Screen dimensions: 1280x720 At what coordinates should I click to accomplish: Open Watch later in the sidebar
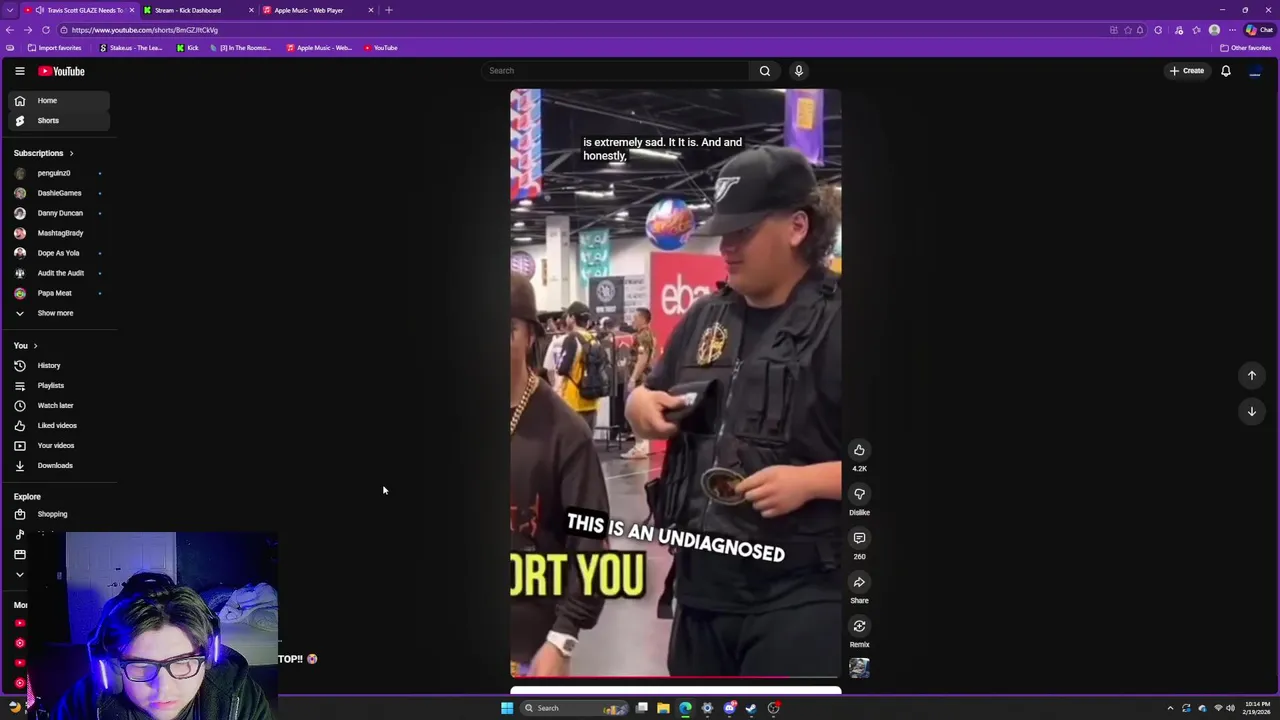coord(59,406)
